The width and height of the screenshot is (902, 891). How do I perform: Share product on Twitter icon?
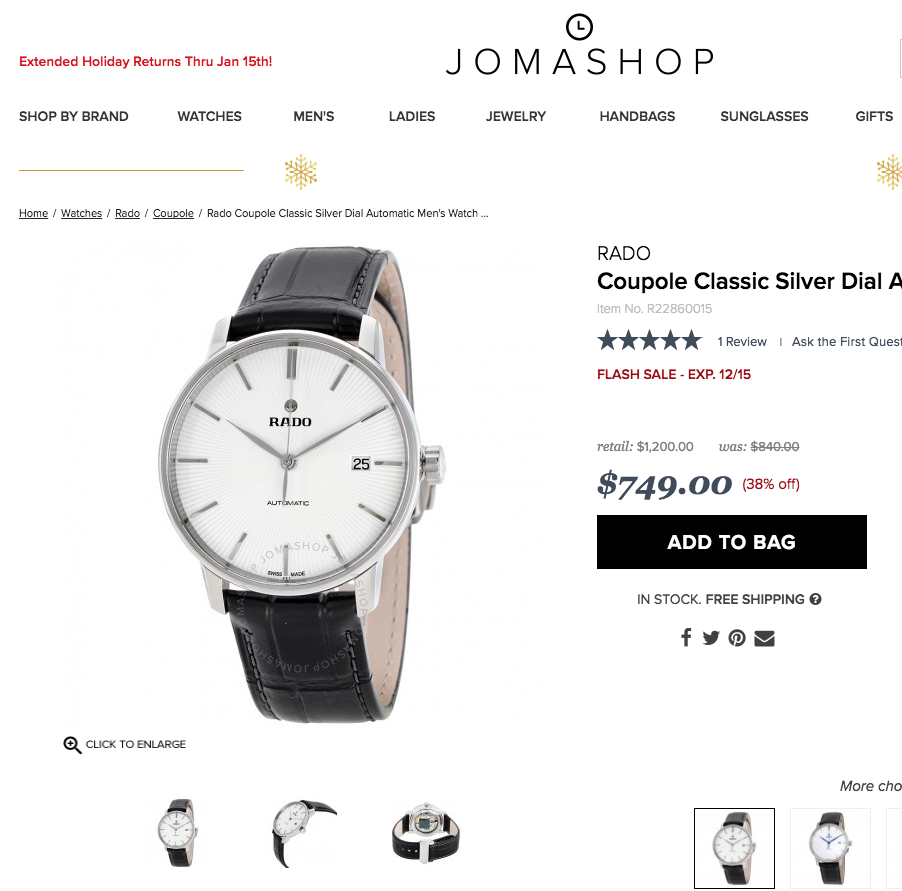[x=711, y=638]
